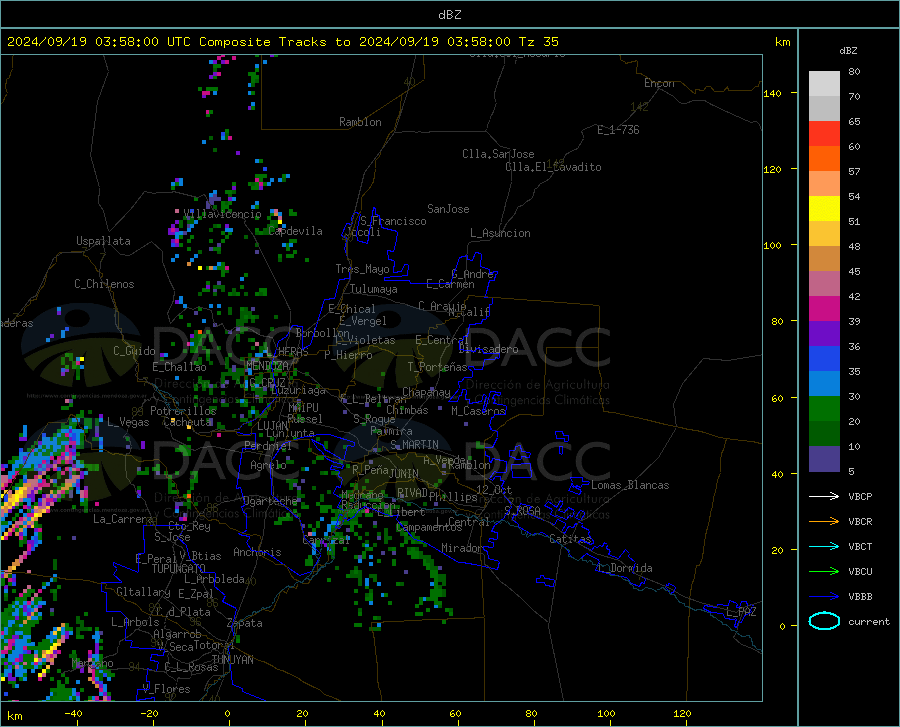Screen dimensions: 900x727
Task: Select the red 65 dBZ color swatch
Action: click(824, 134)
